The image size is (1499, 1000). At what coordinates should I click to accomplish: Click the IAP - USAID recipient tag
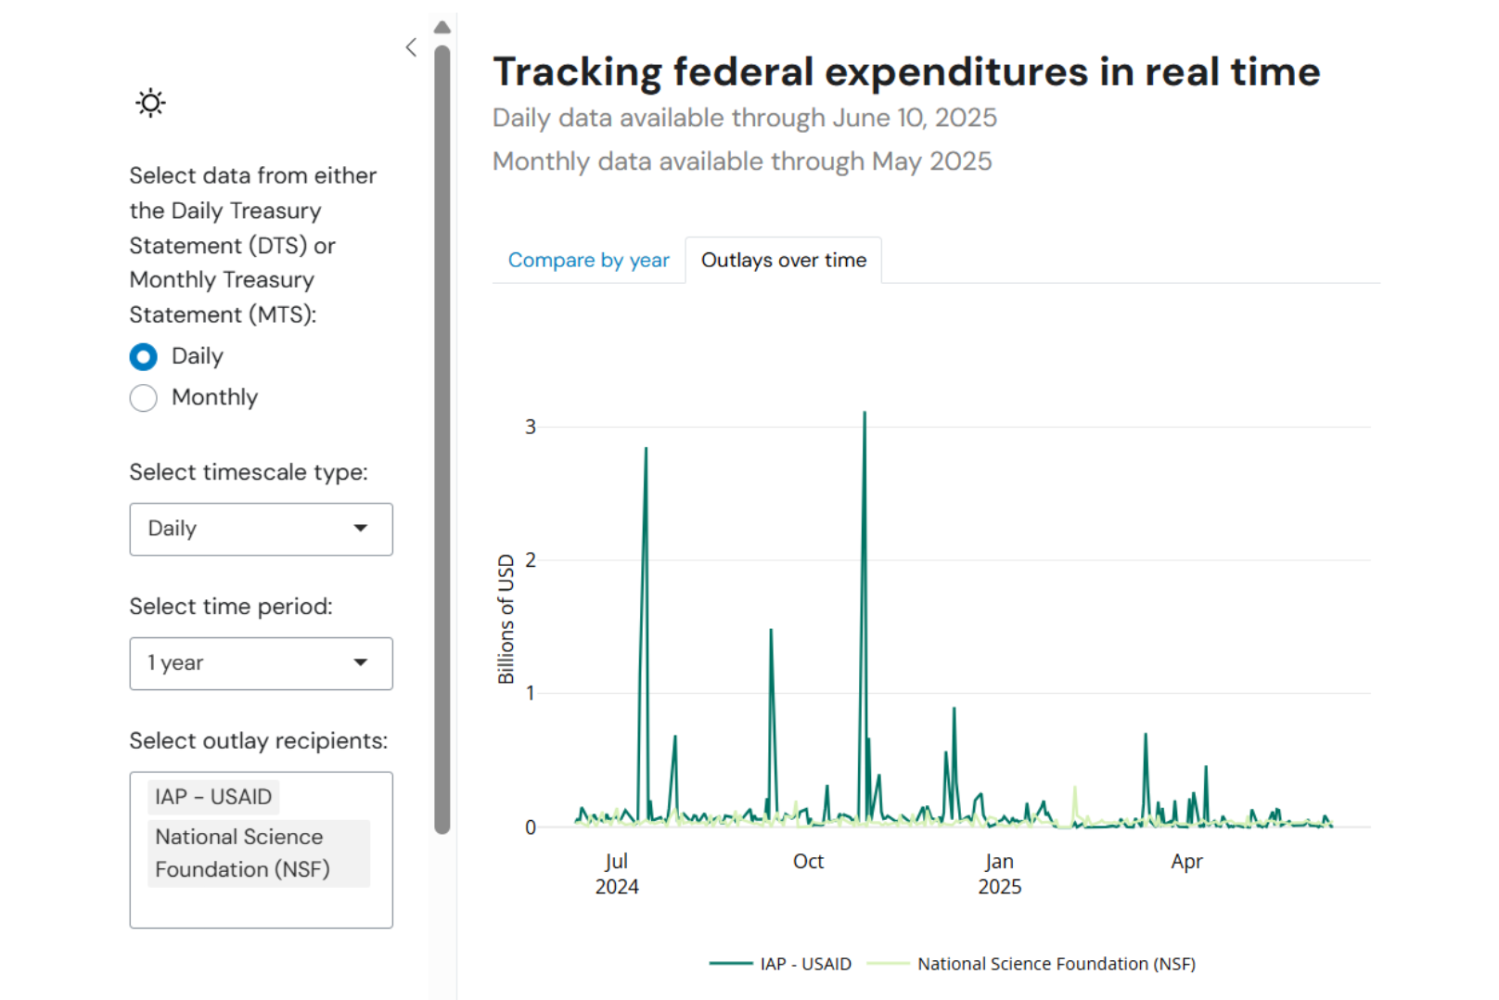213,797
